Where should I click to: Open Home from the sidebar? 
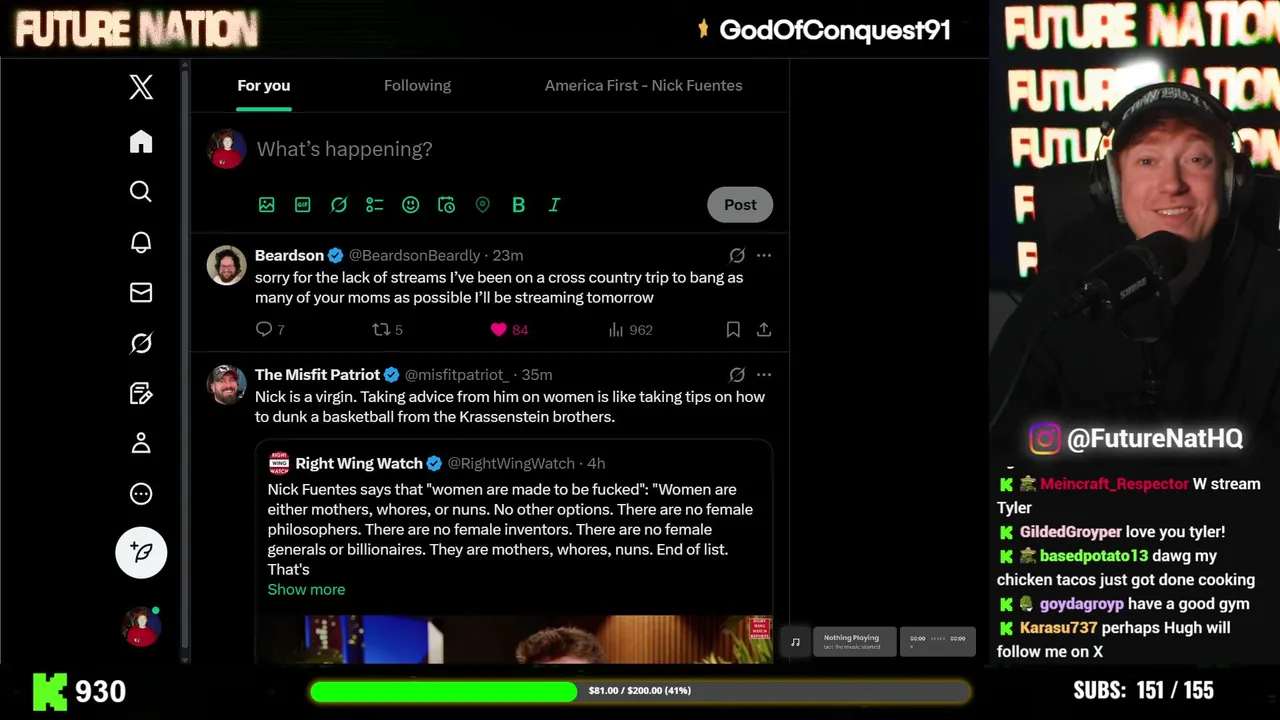141,141
